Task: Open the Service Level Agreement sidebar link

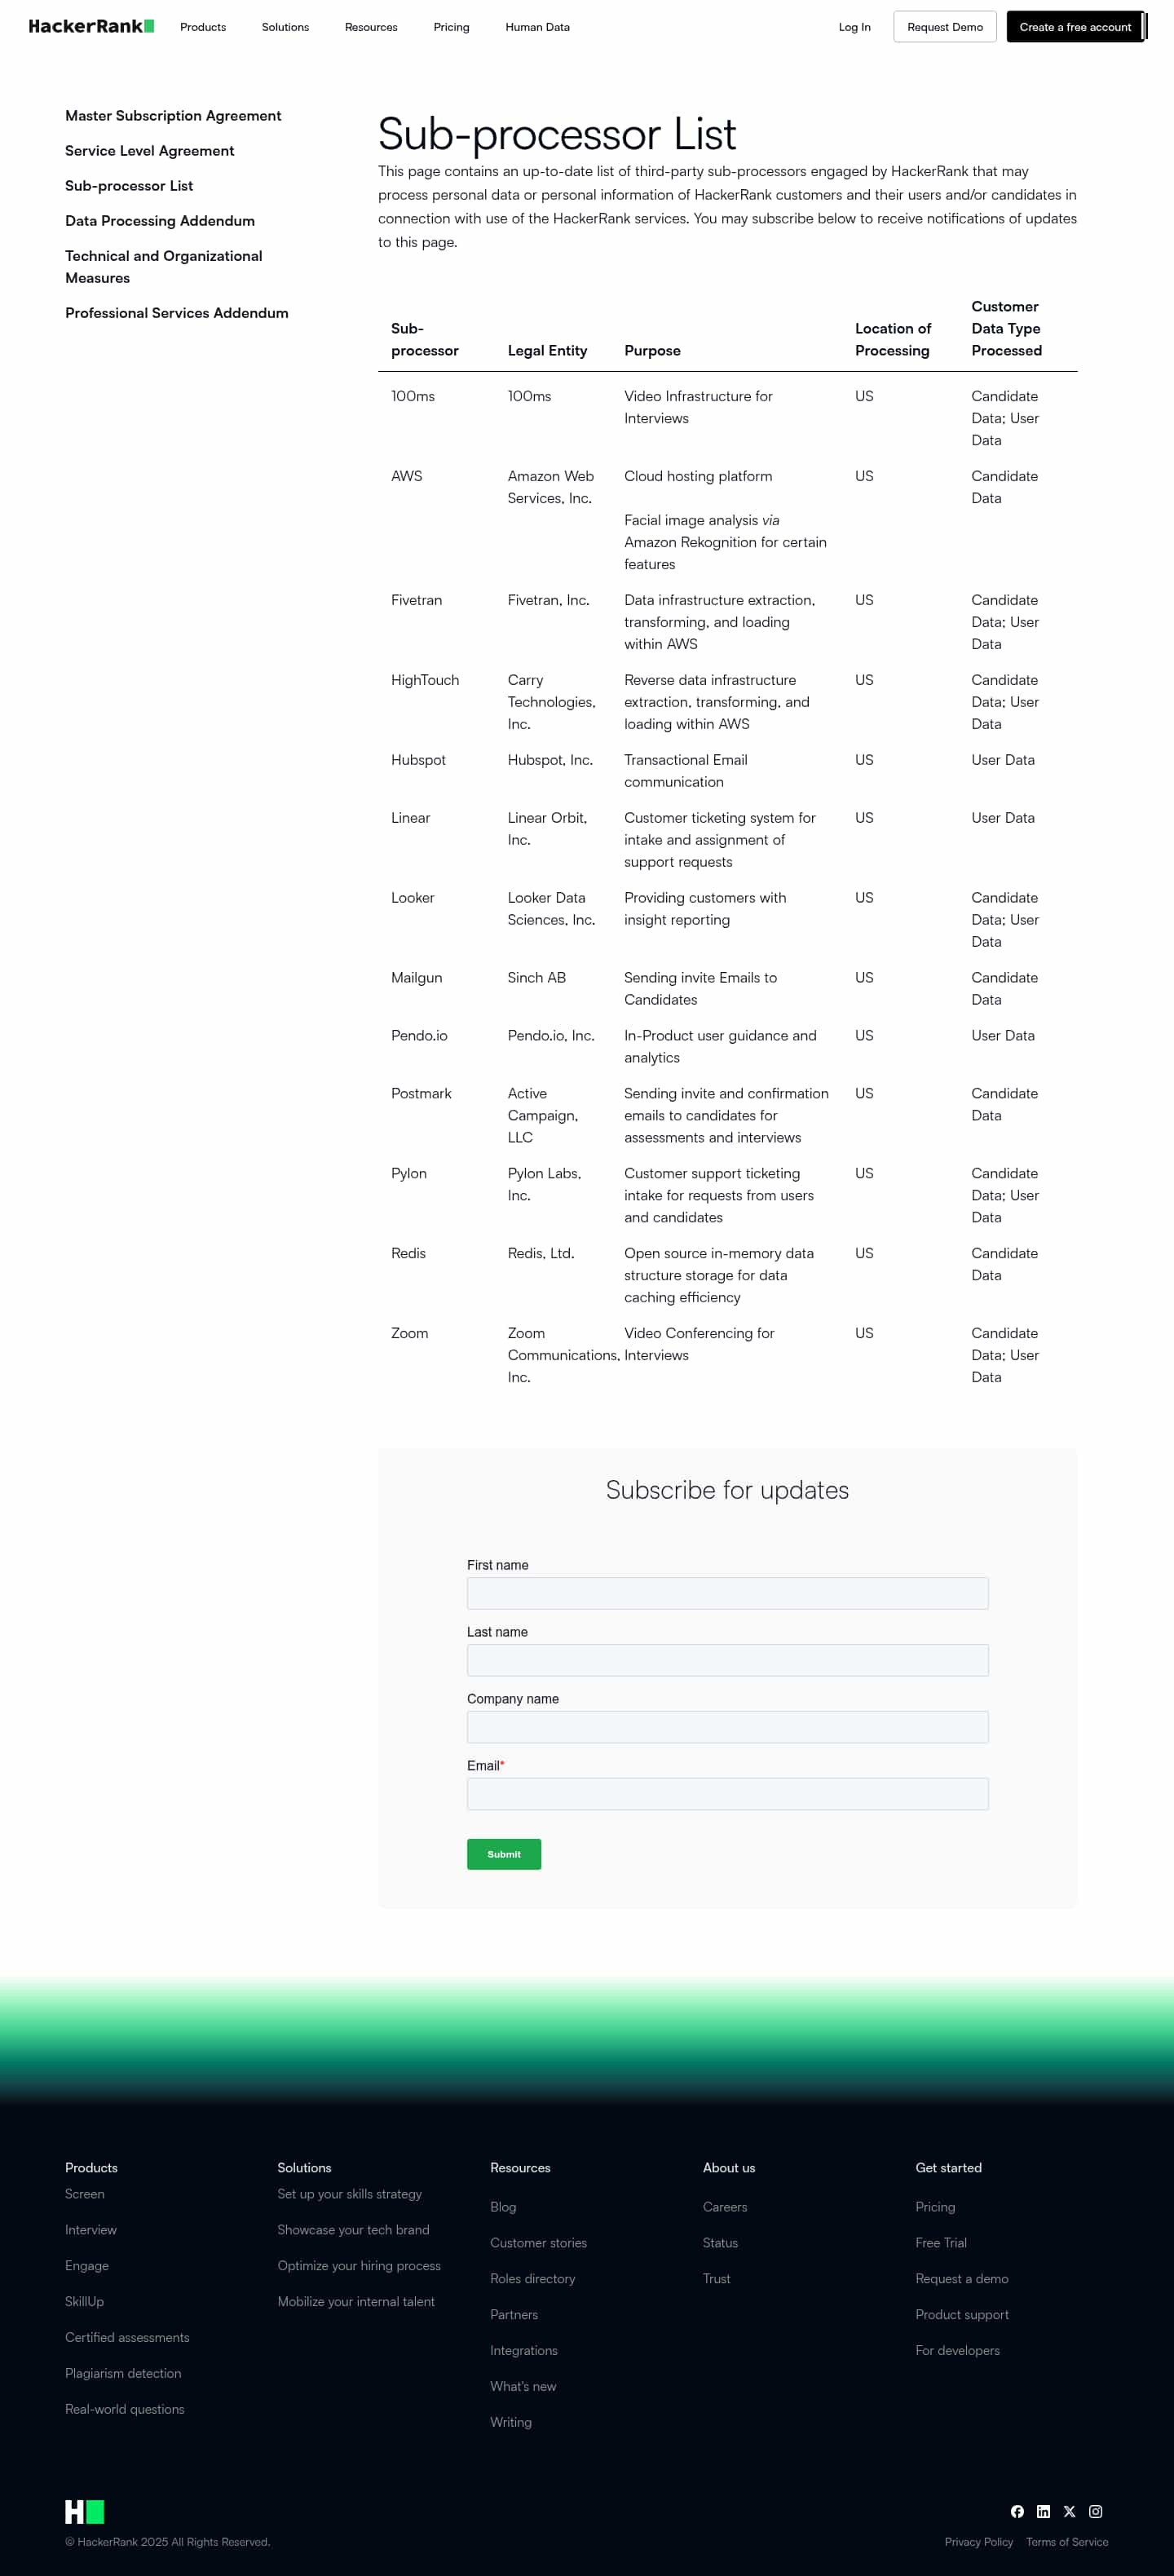Action: (149, 151)
